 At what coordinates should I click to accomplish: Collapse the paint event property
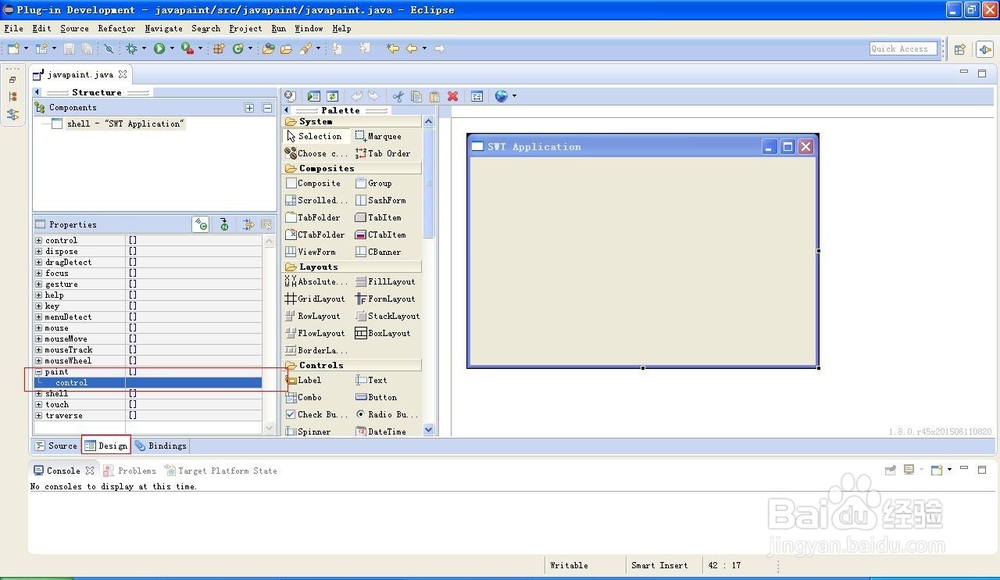click(x=39, y=371)
